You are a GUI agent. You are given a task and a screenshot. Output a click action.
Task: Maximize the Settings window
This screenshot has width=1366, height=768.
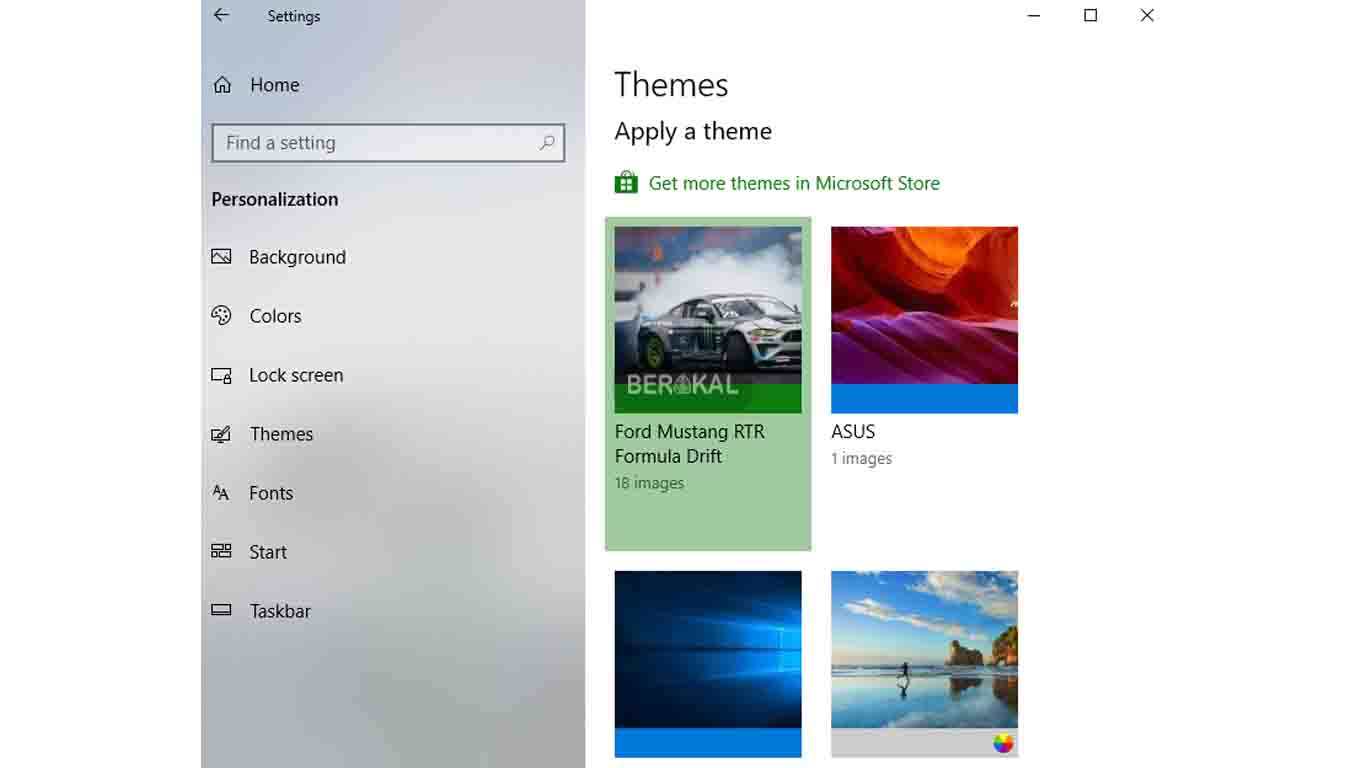tap(1091, 15)
